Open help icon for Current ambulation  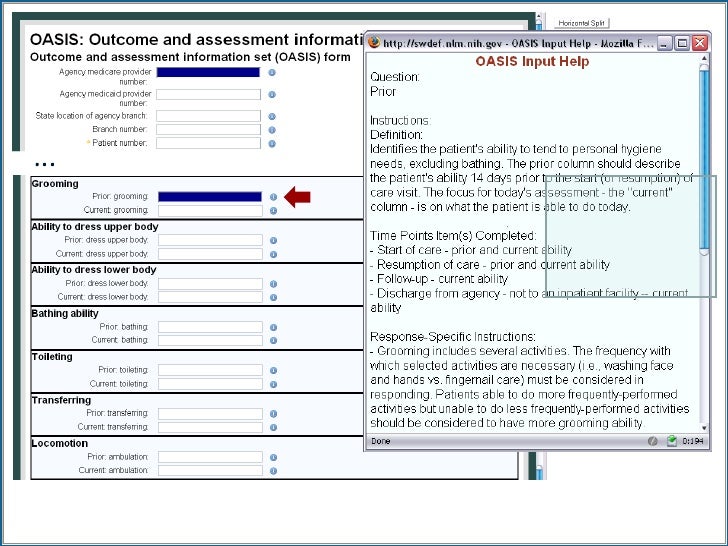point(273,471)
